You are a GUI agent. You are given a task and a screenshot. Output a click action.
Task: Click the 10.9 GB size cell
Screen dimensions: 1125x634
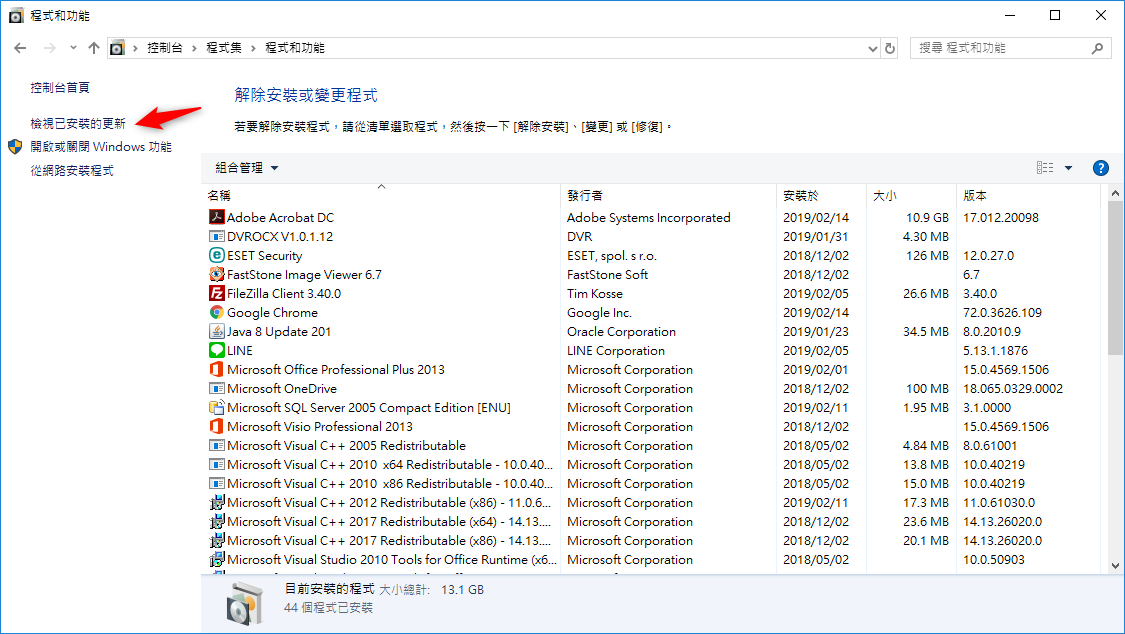[x=927, y=217]
